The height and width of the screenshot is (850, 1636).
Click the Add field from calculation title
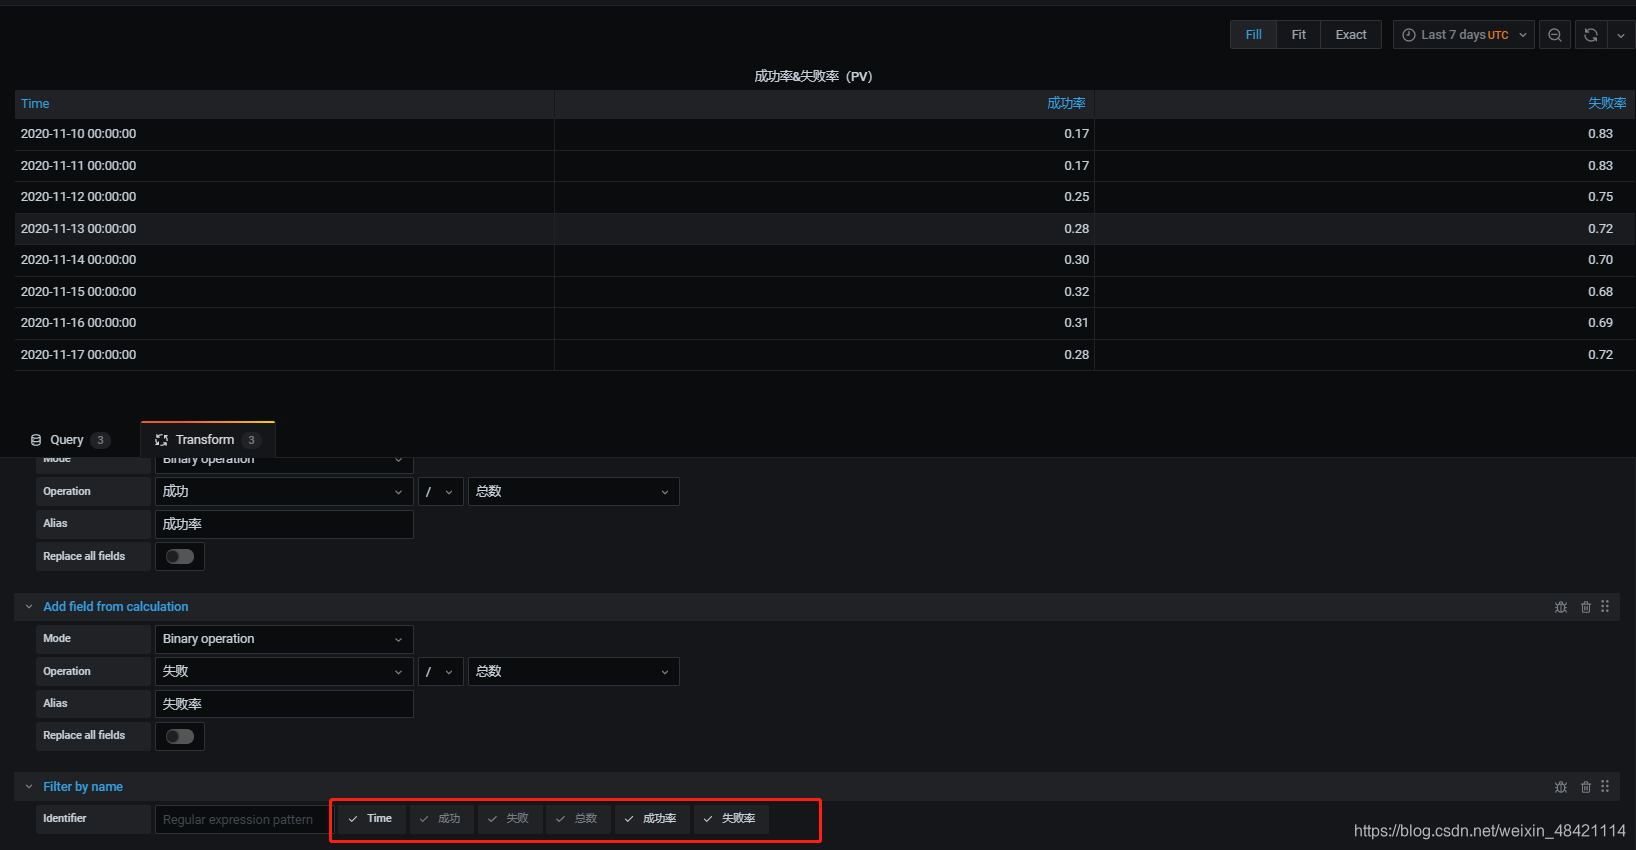[116, 607]
